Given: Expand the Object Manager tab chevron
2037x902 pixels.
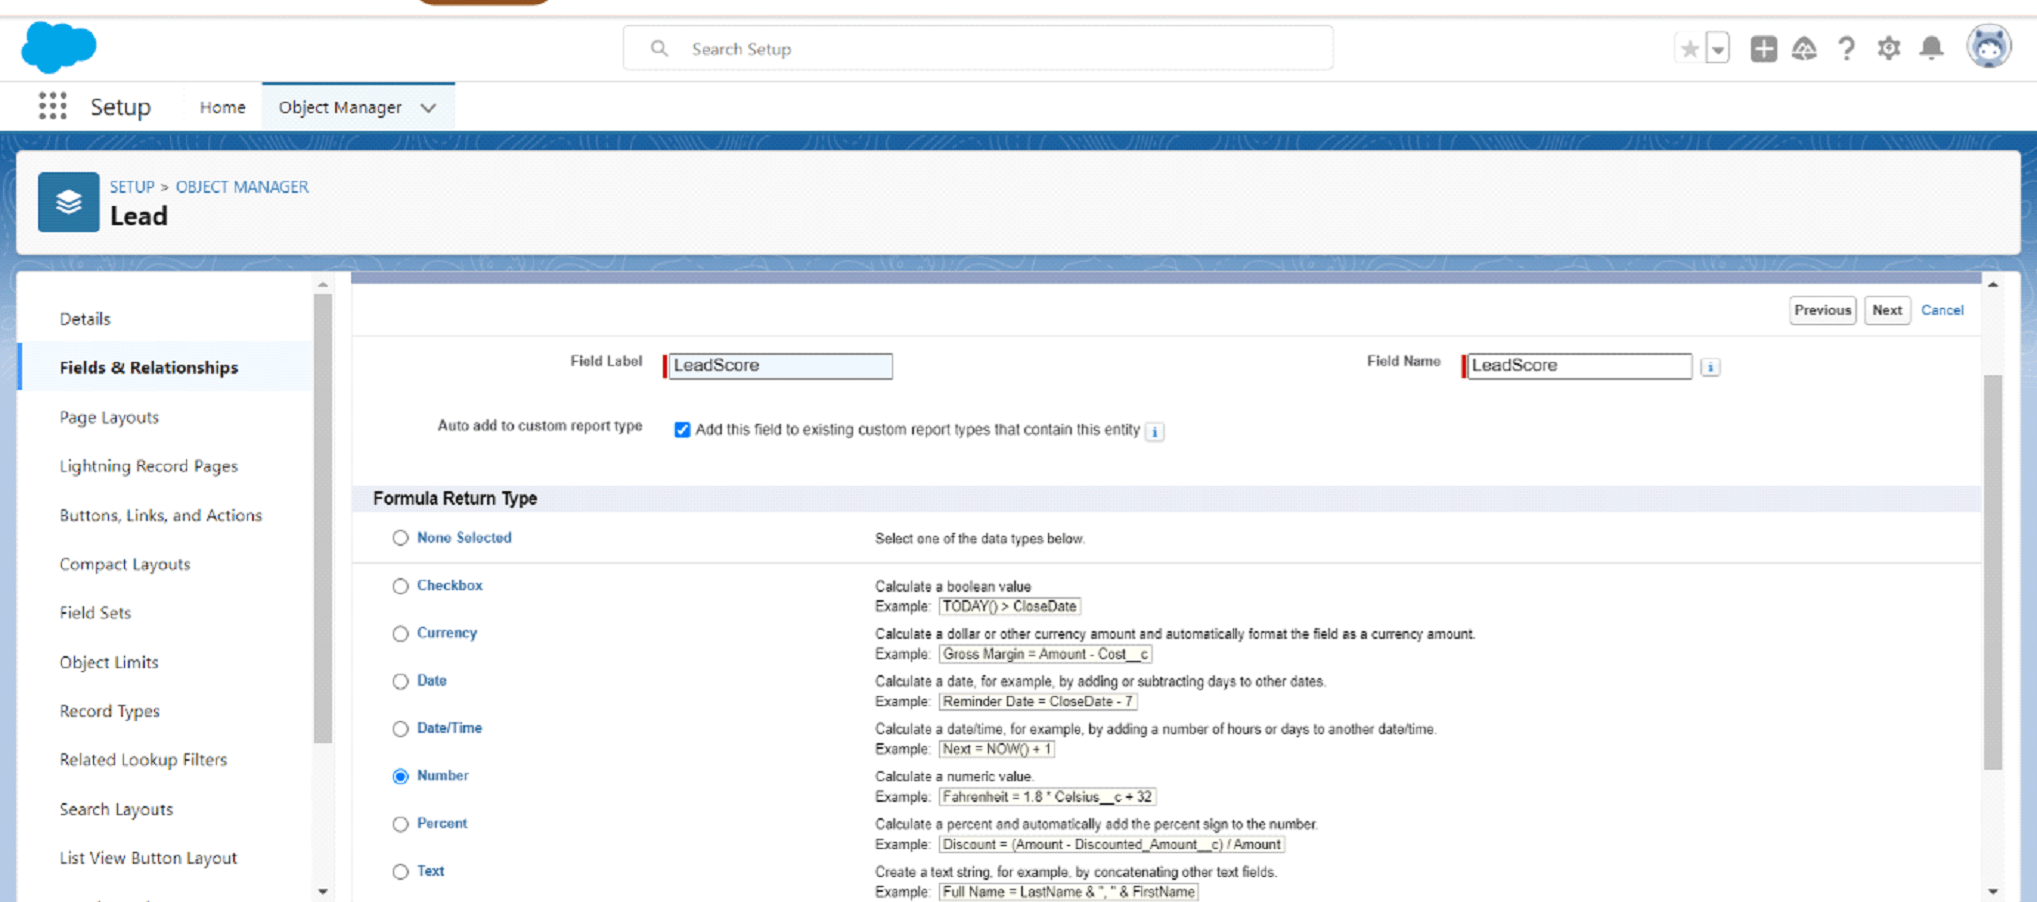Looking at the screenshot, I should click(x=428, y=108).
